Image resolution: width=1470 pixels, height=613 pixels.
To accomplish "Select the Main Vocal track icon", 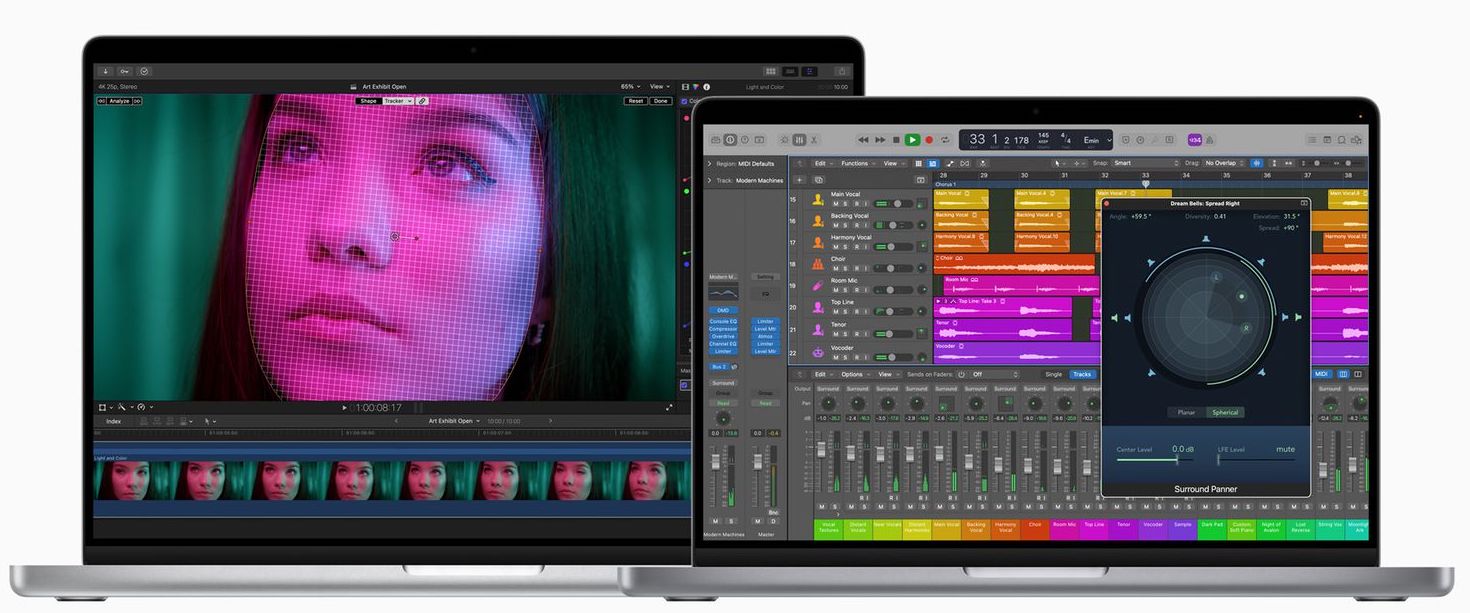I will coord(817,199).
